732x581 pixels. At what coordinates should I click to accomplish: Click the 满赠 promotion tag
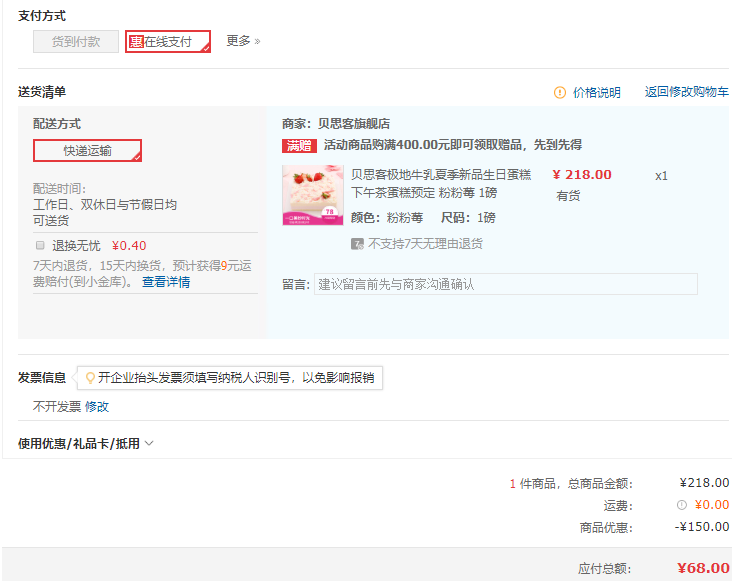point(299,146)
